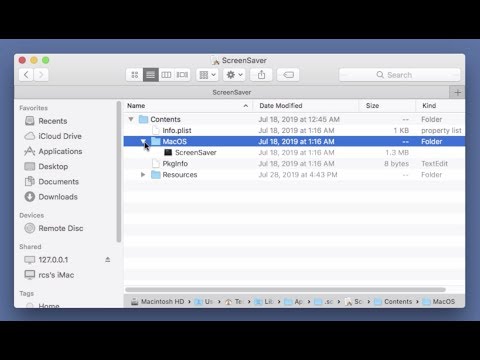Open Desktop in the sidebar

[53, 166]
